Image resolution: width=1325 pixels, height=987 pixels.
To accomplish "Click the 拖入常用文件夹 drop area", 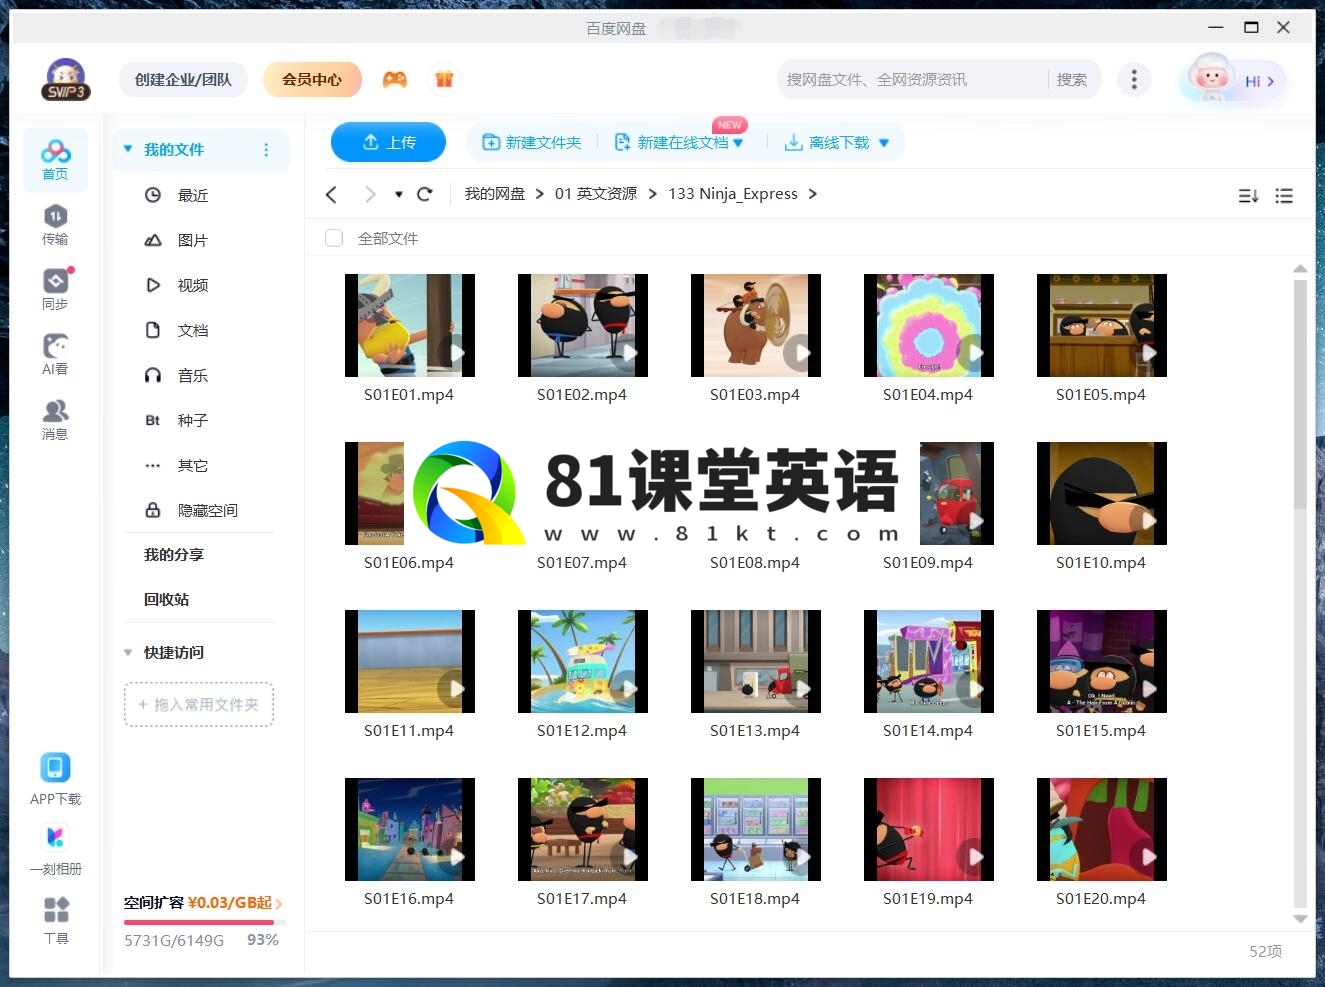I will click(x=199, y=704).
